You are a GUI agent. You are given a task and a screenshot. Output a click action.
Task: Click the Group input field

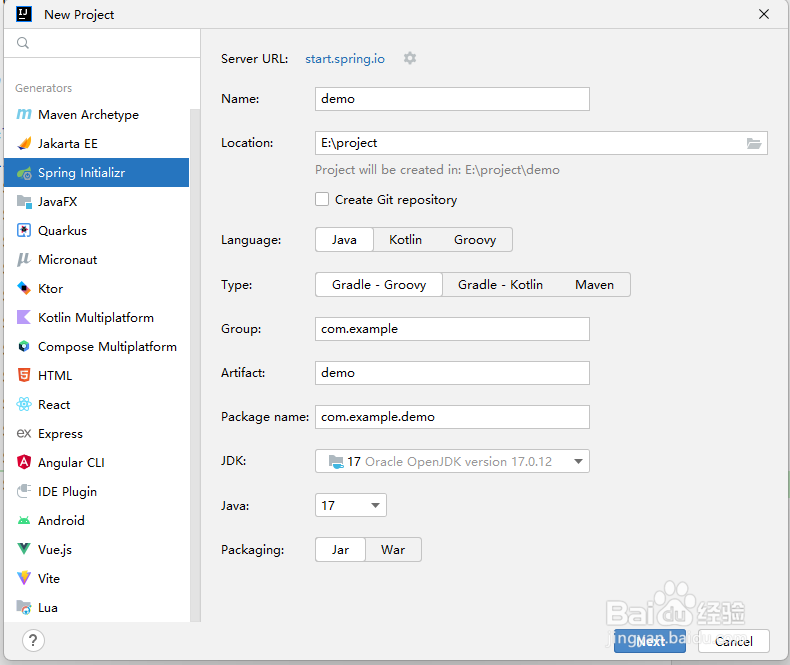(452, 329)
